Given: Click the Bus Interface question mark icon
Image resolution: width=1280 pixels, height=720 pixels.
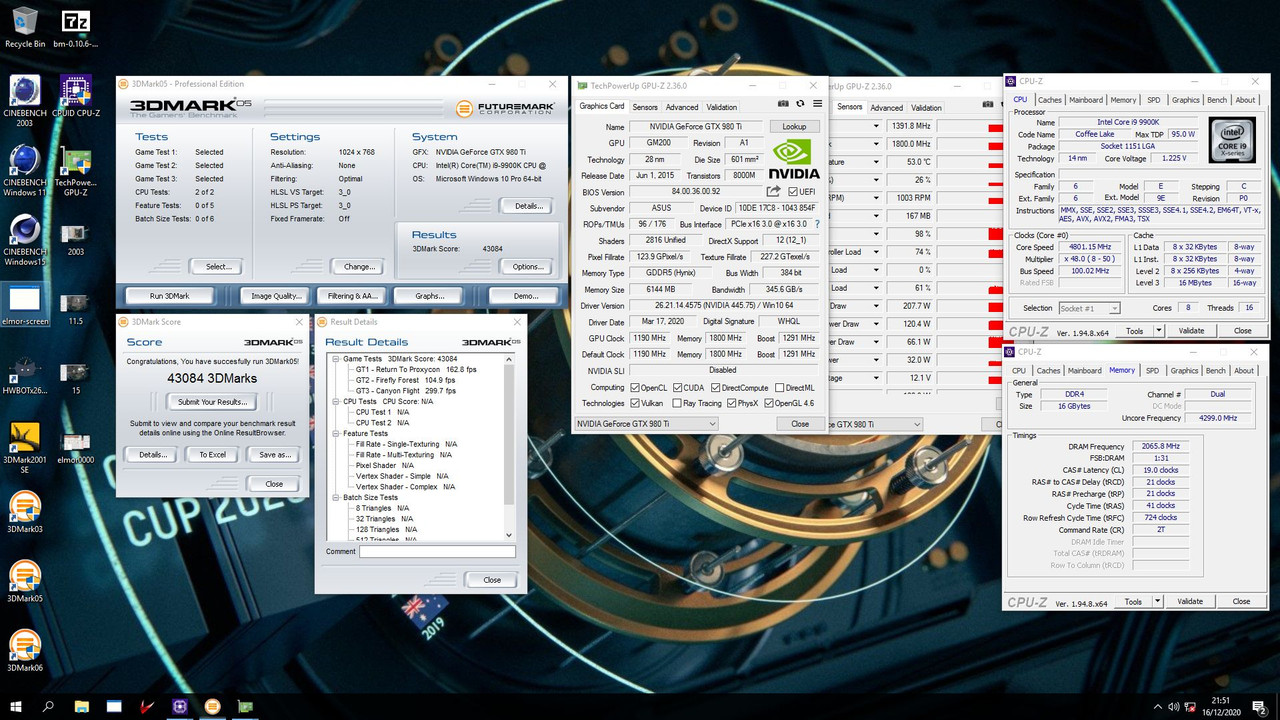Looking at the screenshot, I should pos(817,224).
